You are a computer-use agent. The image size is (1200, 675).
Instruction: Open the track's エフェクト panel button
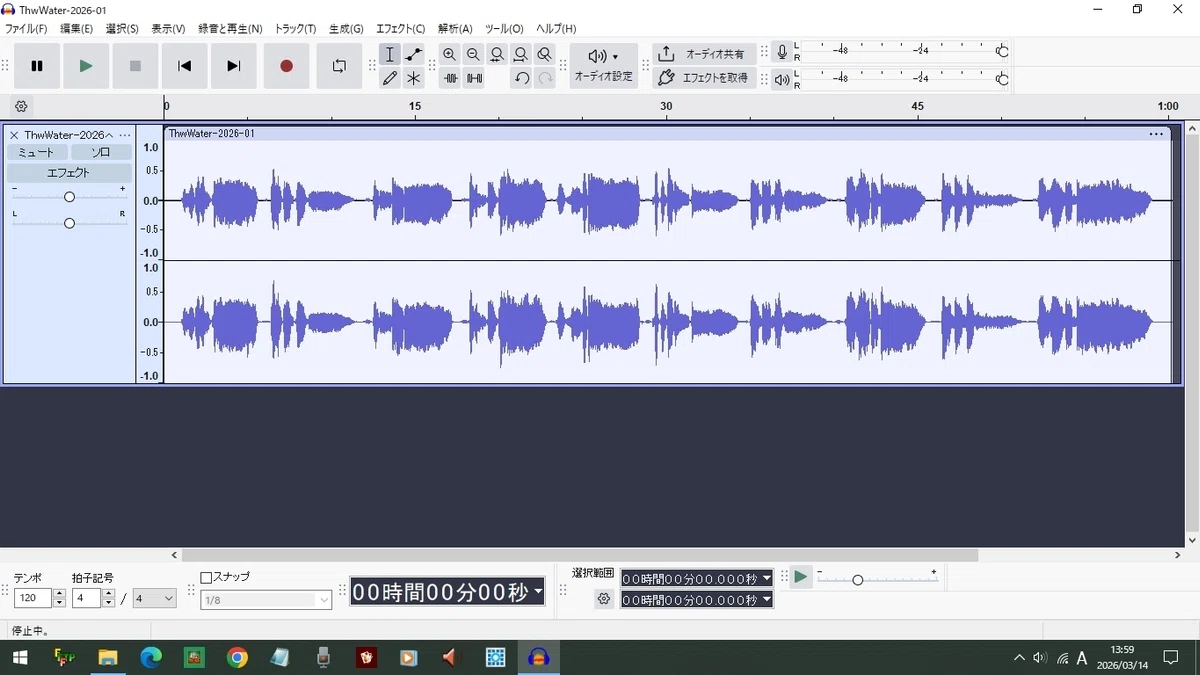pos(69,173)
